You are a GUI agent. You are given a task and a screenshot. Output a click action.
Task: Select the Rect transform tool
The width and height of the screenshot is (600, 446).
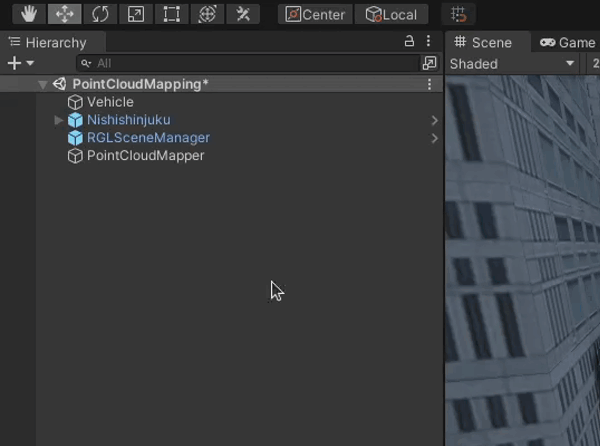(171, 14)
